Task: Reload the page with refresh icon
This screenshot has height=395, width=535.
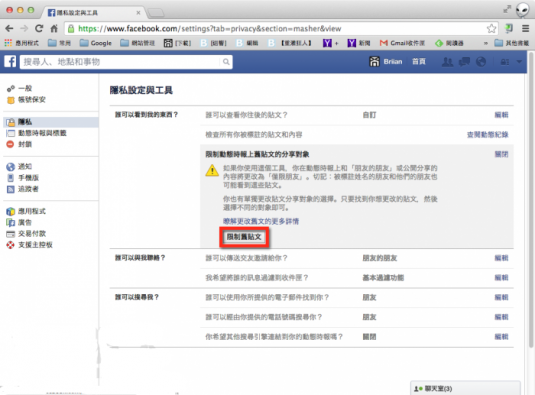Action: coord(39,29)
